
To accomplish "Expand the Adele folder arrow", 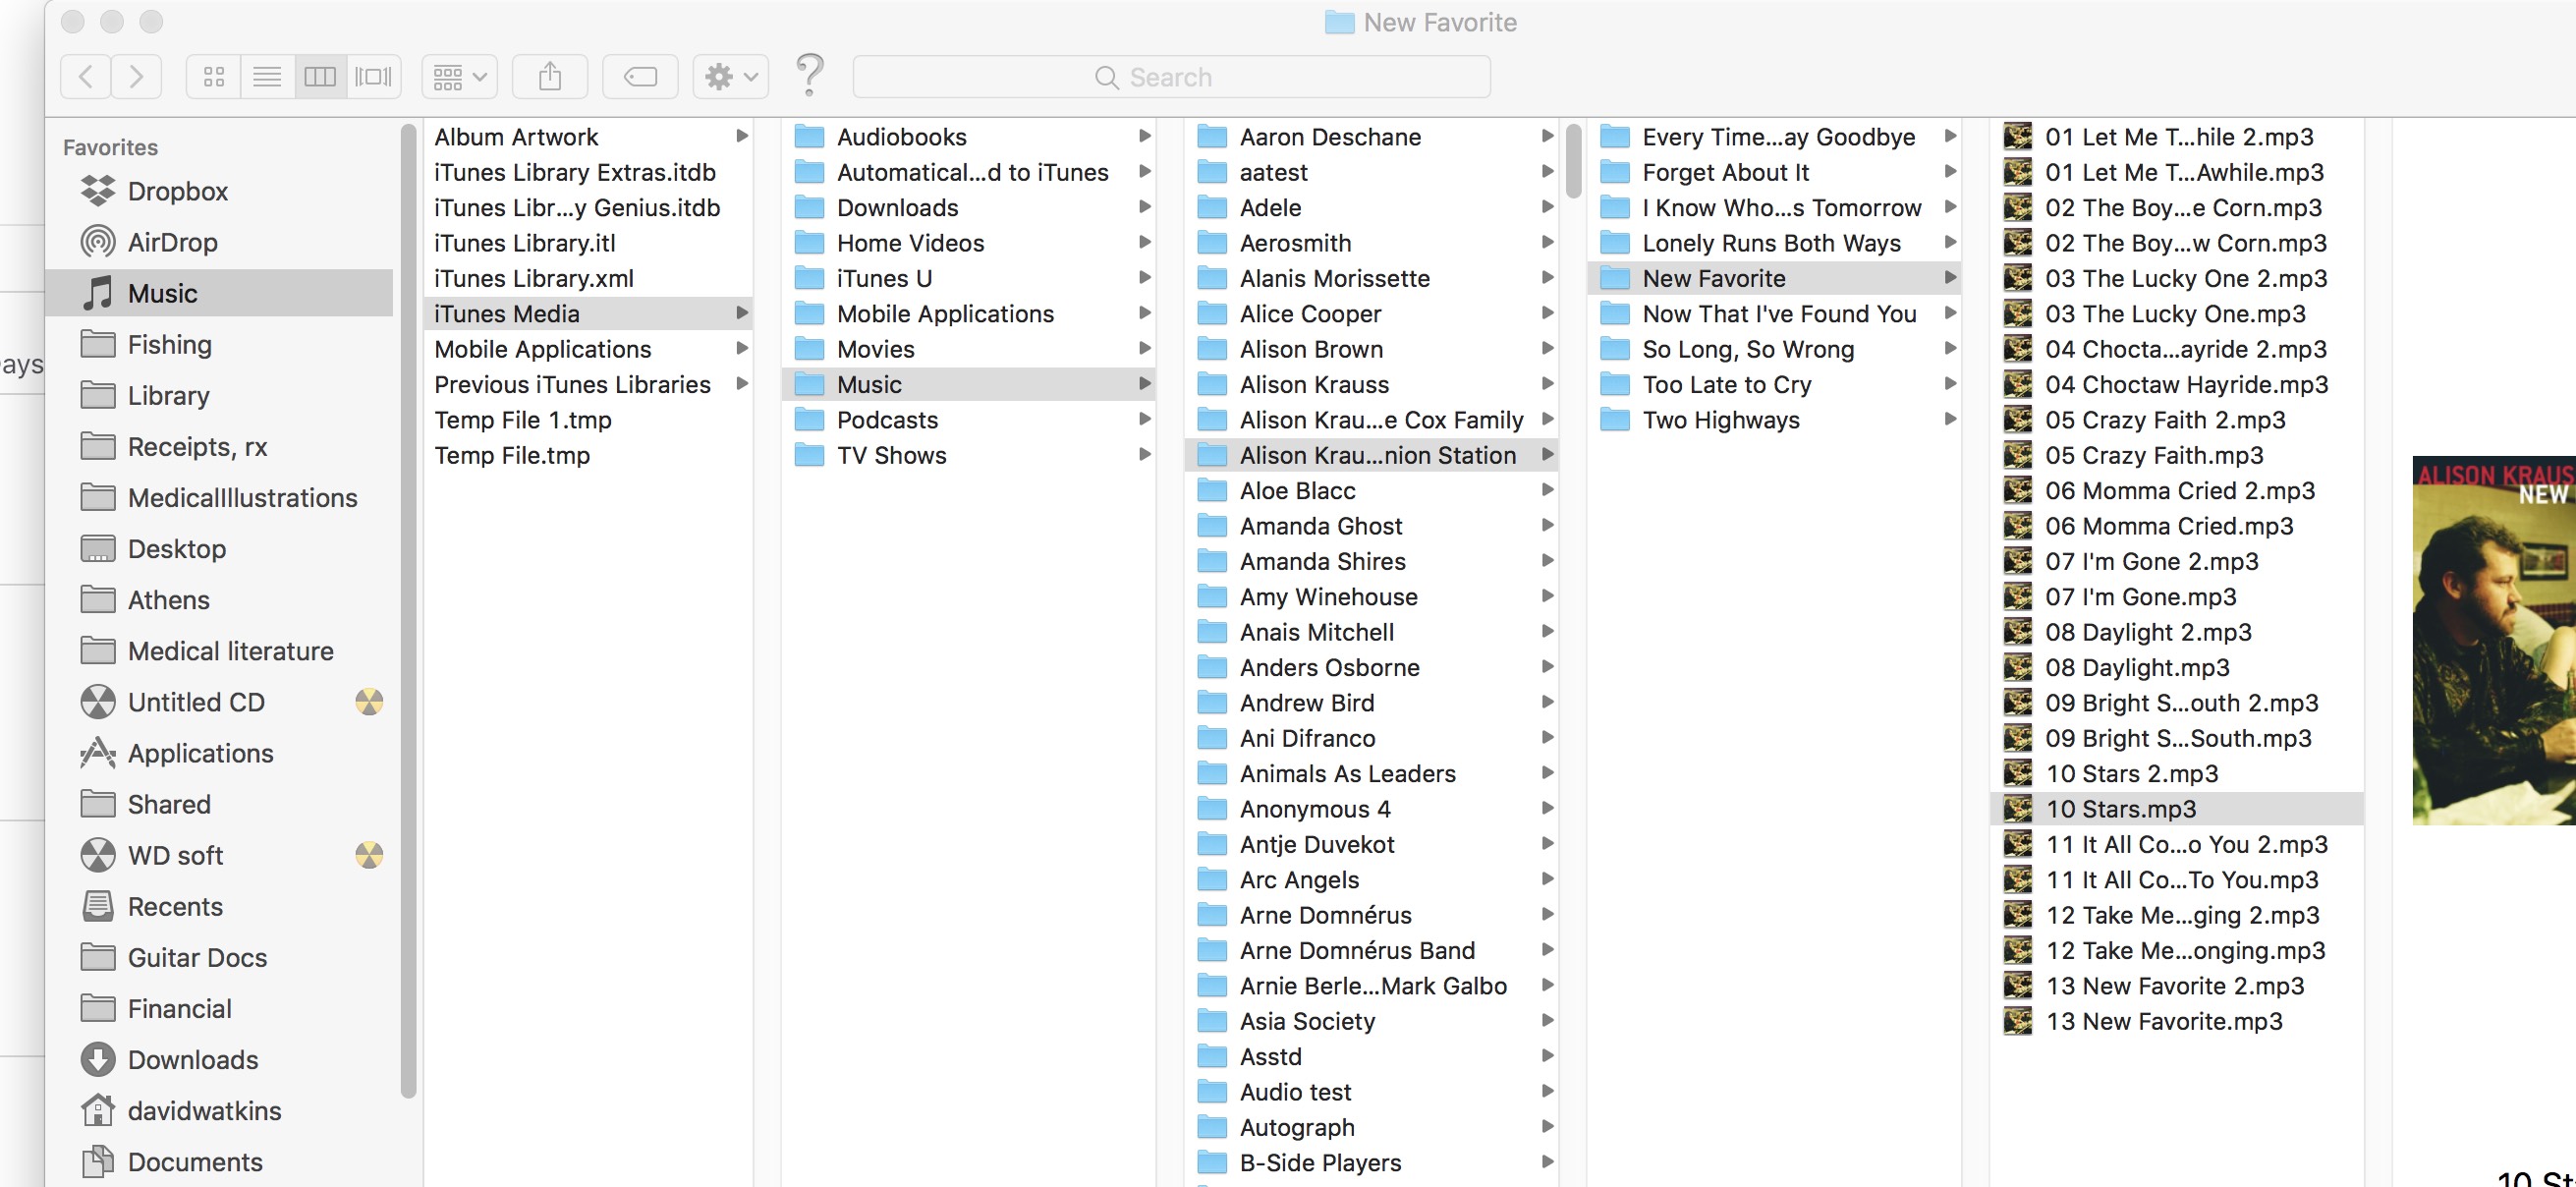I will (1548, 206).
